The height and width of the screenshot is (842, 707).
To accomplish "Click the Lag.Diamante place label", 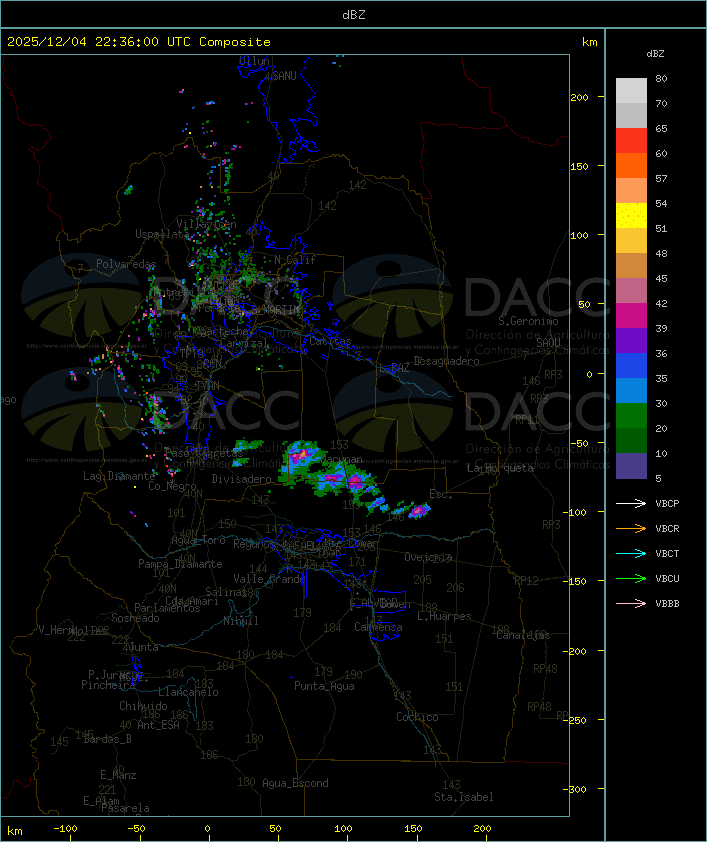I will (119, 476).
